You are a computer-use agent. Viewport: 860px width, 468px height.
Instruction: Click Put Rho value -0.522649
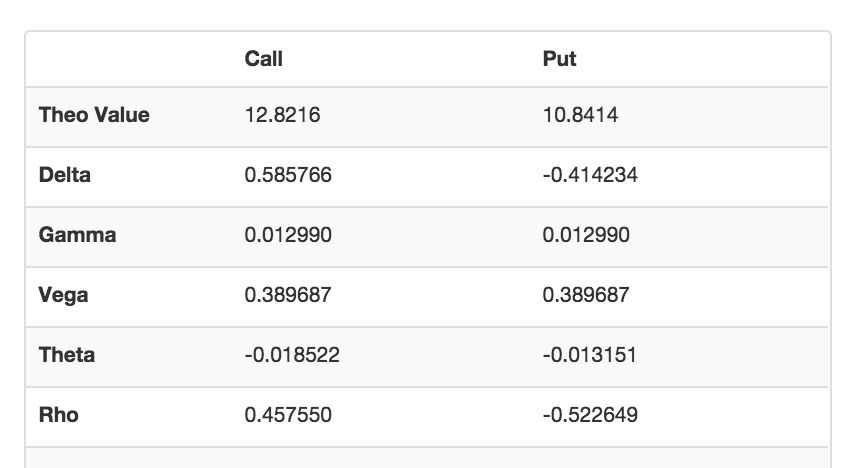tap(590, 415)
